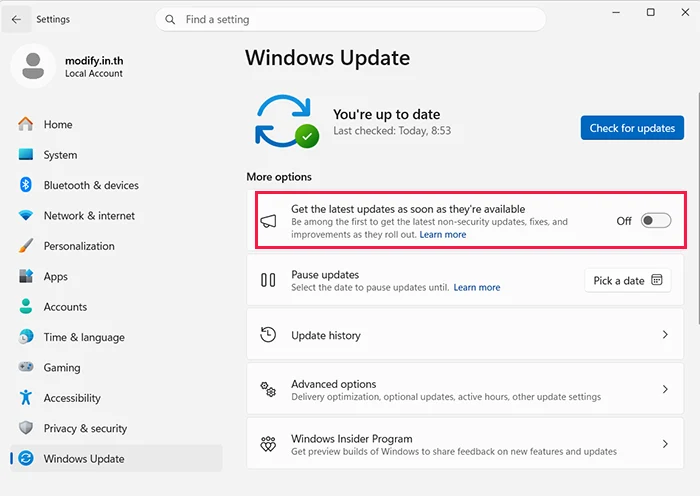The image size is (700, 496).
Task: Click "Last checked: Today, 8:53" text
Action: point(392,131)
